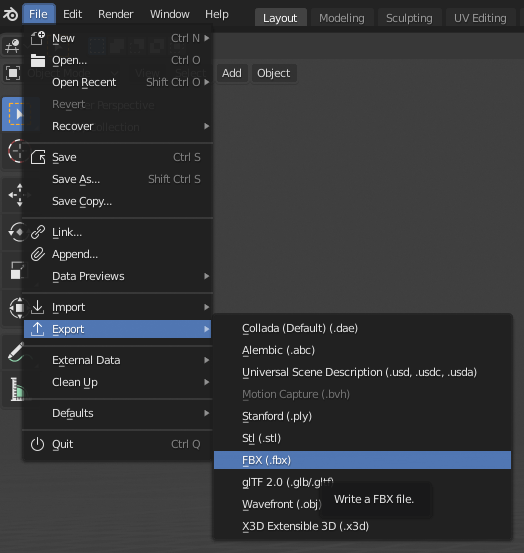Choose Revert in the File menu
Screen dimensions: 524x553
coord(117,104)
